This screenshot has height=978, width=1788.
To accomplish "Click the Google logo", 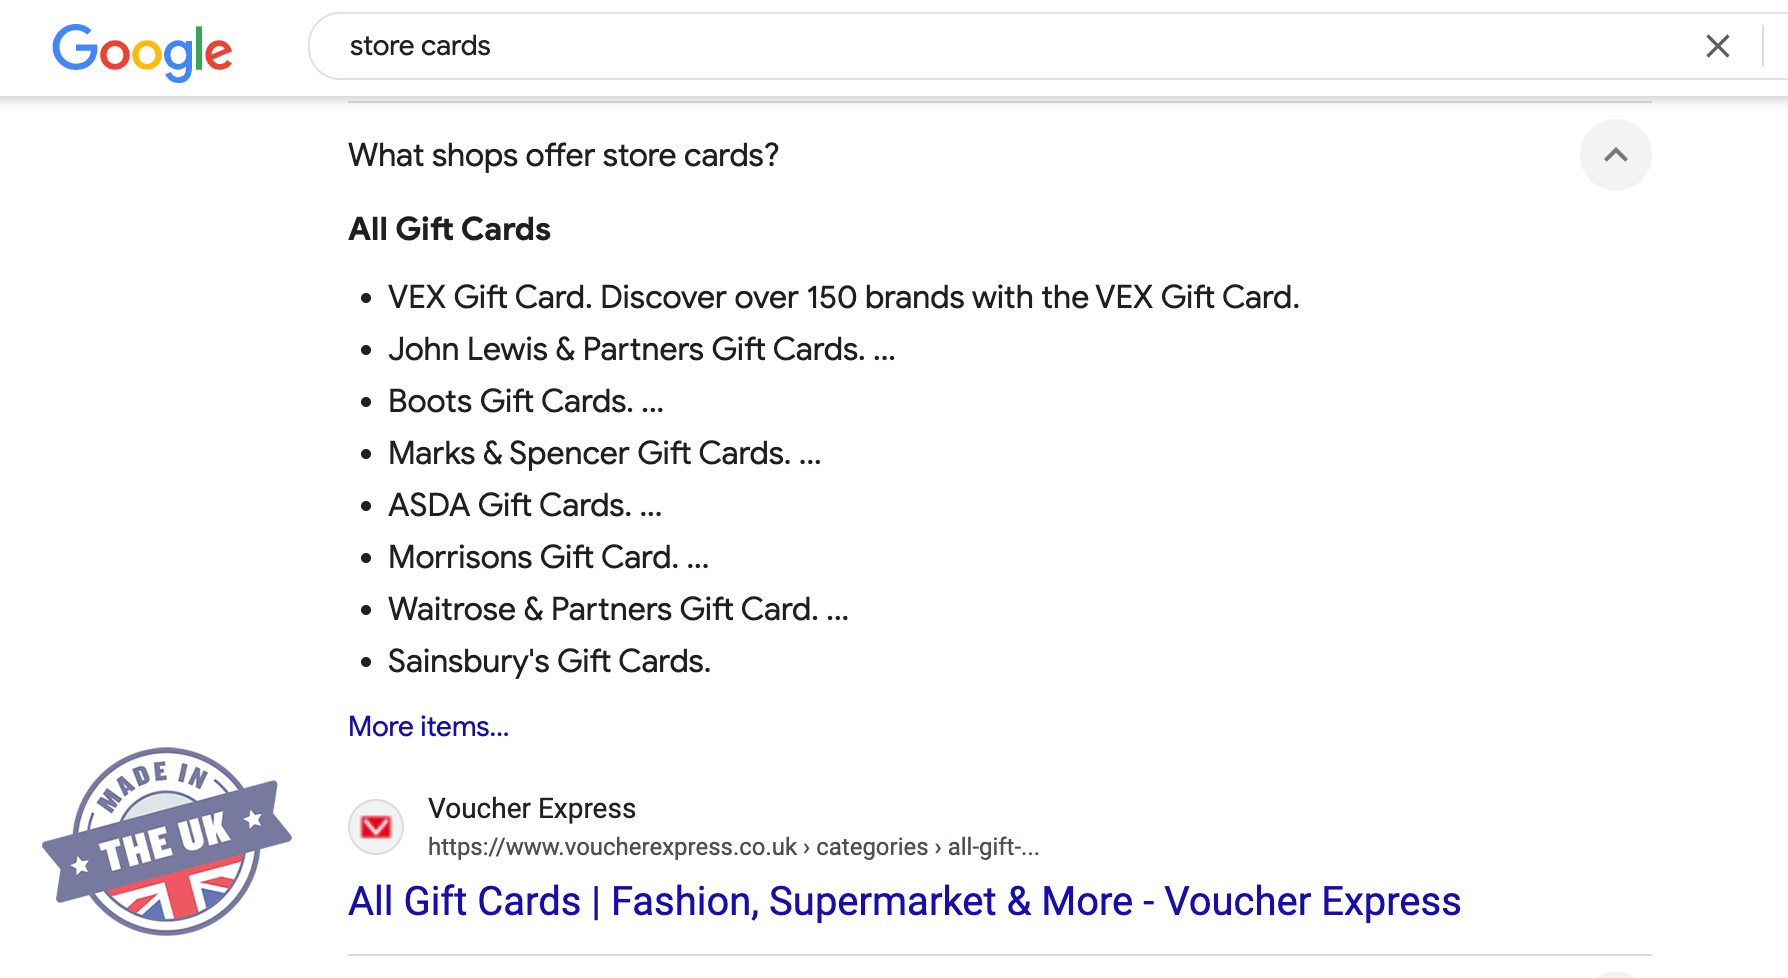I will click(x=142, y=50).
